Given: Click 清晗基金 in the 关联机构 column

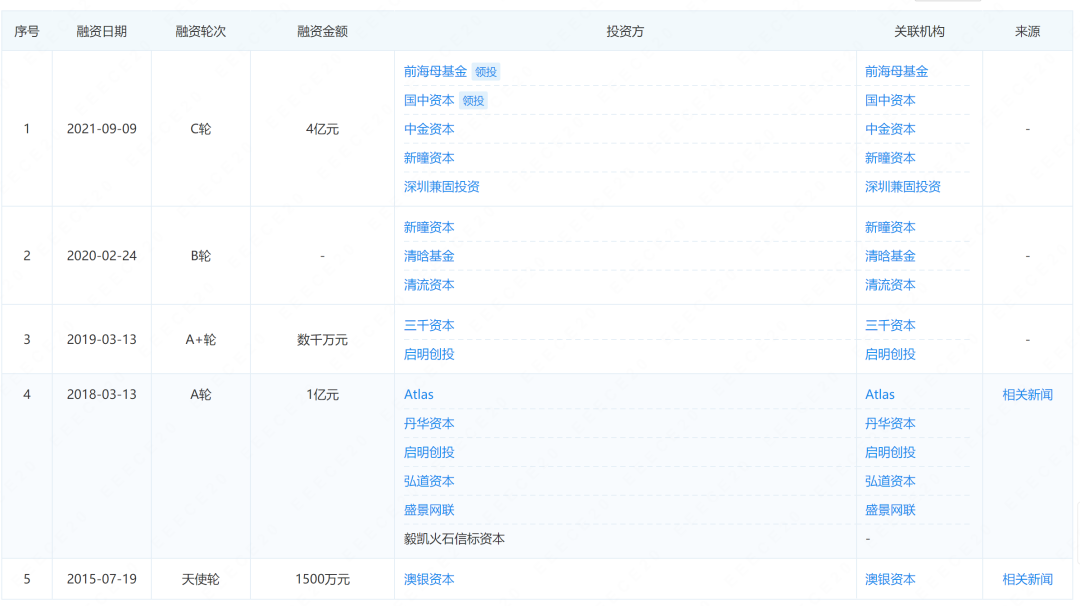Looking at the screenshot, I should pos(890,256).
